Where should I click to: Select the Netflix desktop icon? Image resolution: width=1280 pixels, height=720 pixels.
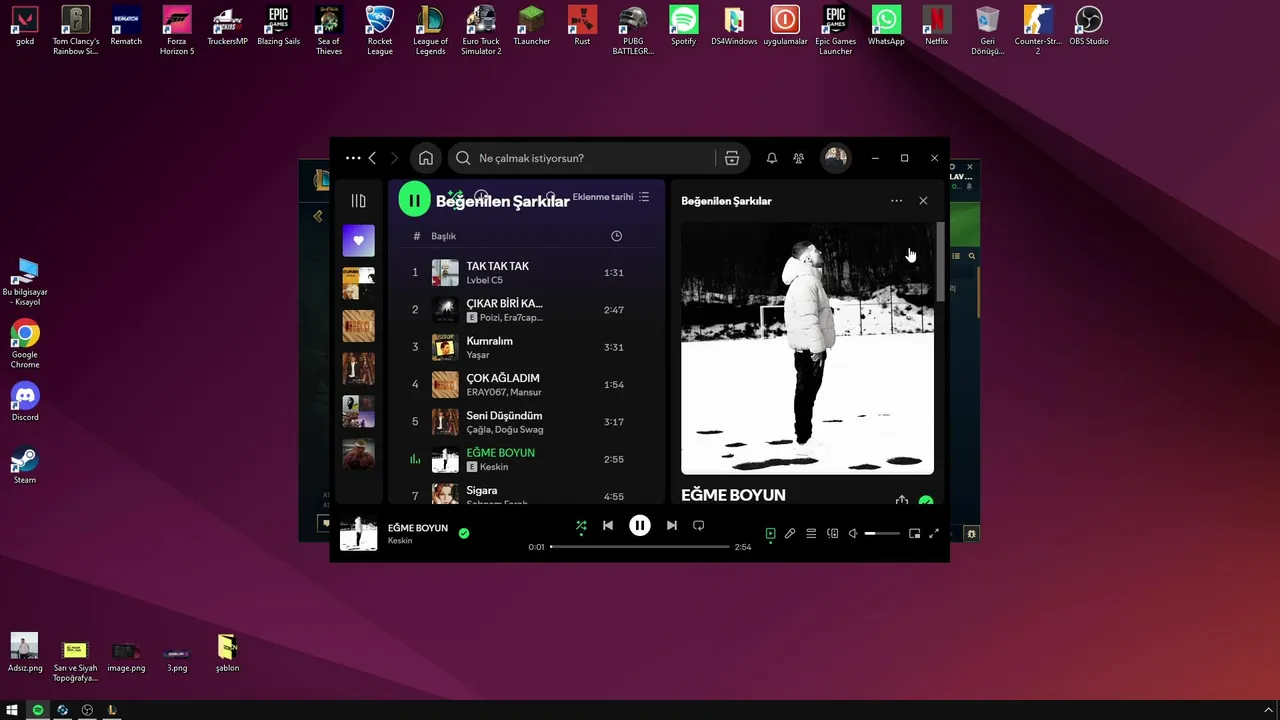937,26
